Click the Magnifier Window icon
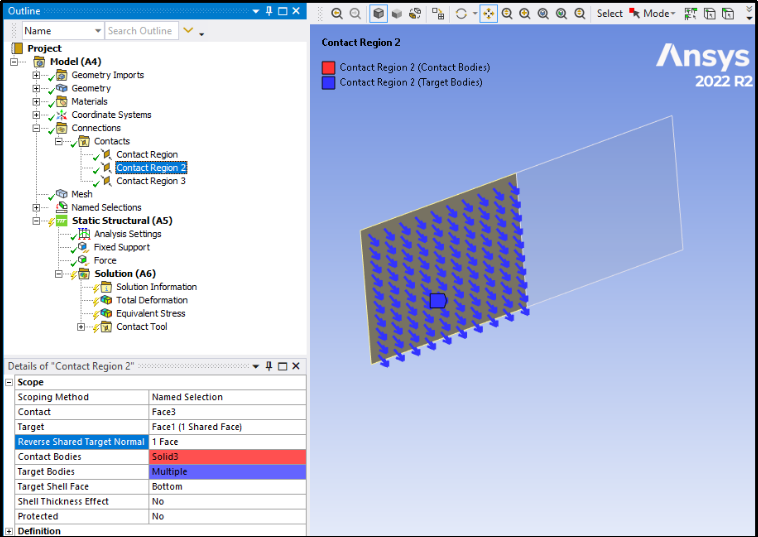The width and height of the screenshot is (758, 537). click(x=579, y=14)
